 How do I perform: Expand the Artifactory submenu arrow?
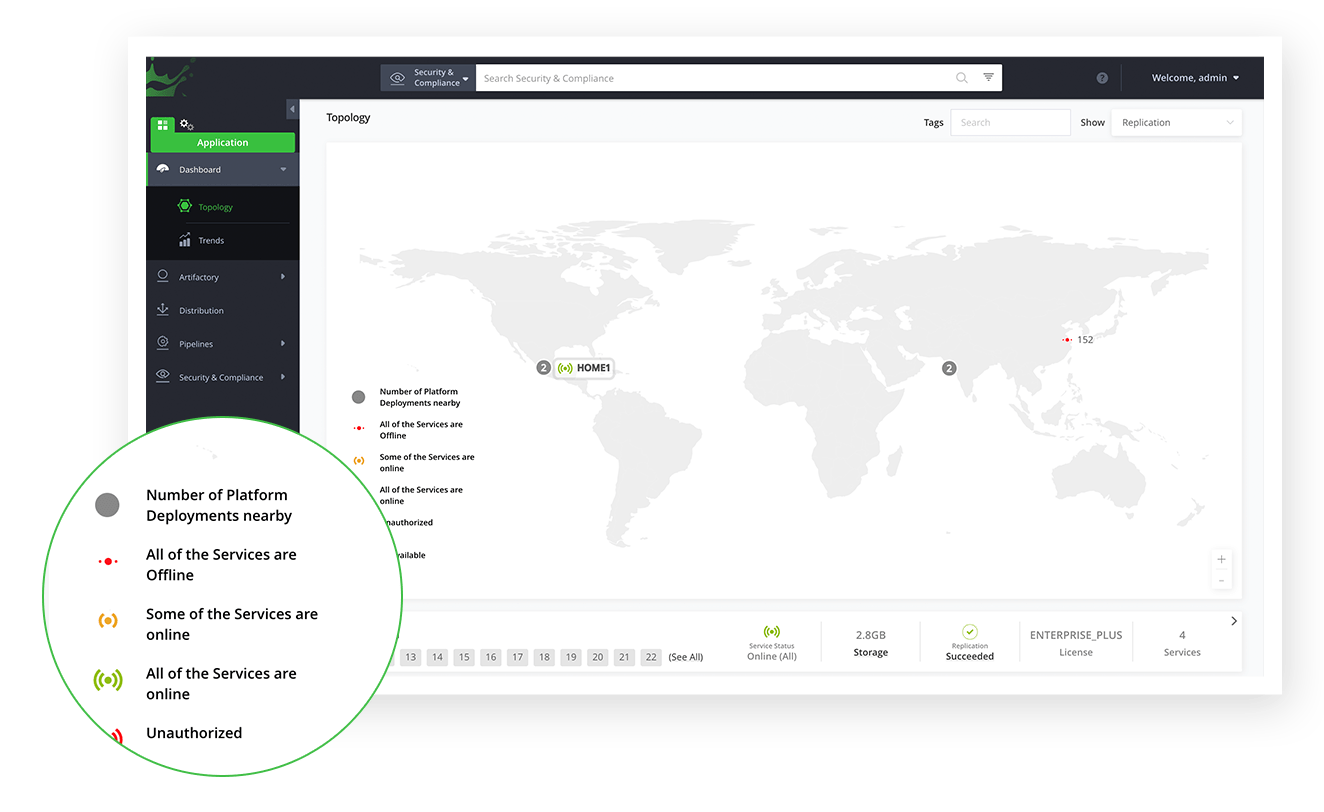(283, 276)
